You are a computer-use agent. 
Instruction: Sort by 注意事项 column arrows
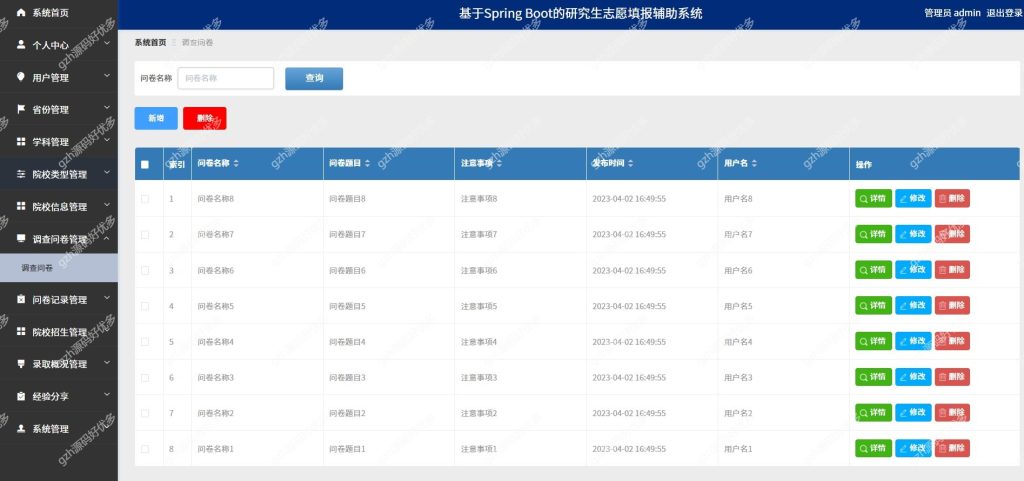point(499,163)
